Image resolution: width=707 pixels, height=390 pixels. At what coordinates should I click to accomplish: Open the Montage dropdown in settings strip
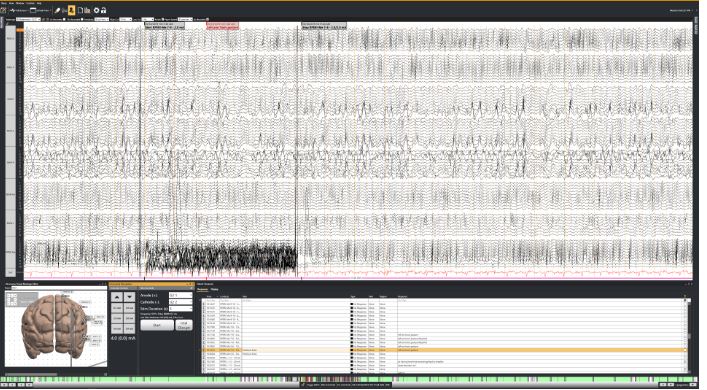(x=28, y=19)
